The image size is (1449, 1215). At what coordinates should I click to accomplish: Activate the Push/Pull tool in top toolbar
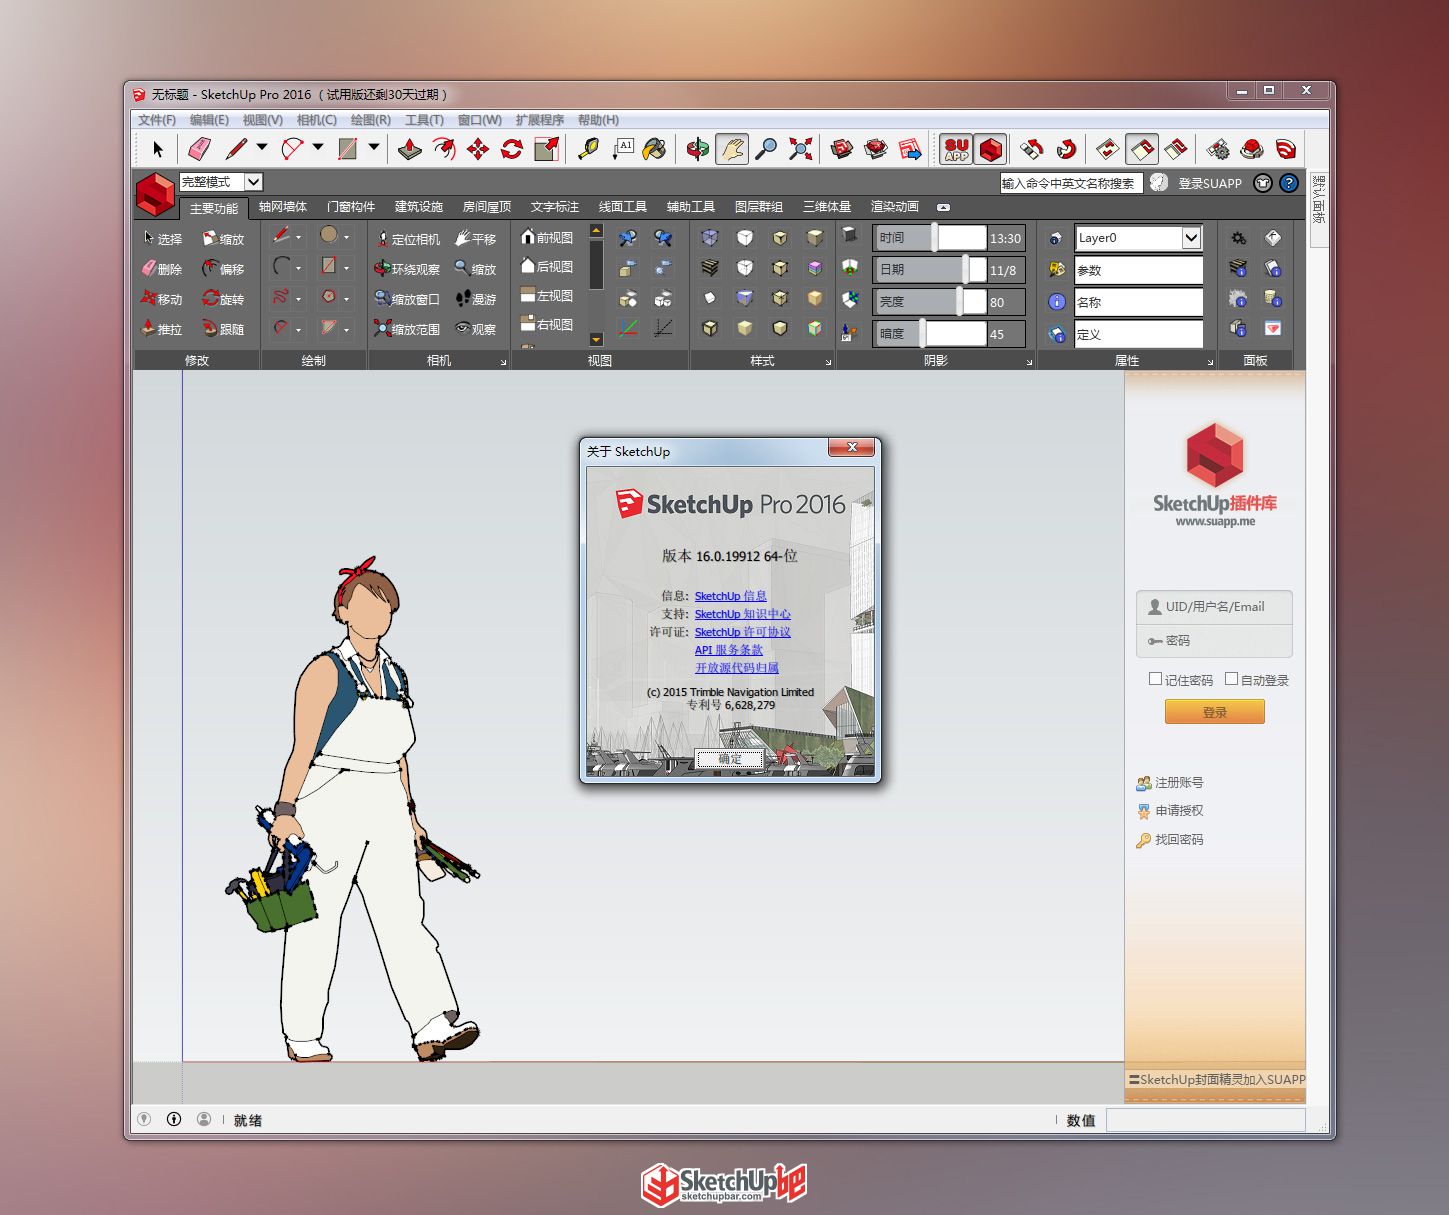410,149
